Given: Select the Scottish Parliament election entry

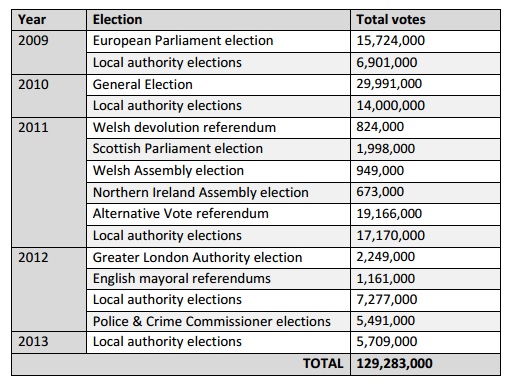Looking at the screenshot, I should point(218,149).
